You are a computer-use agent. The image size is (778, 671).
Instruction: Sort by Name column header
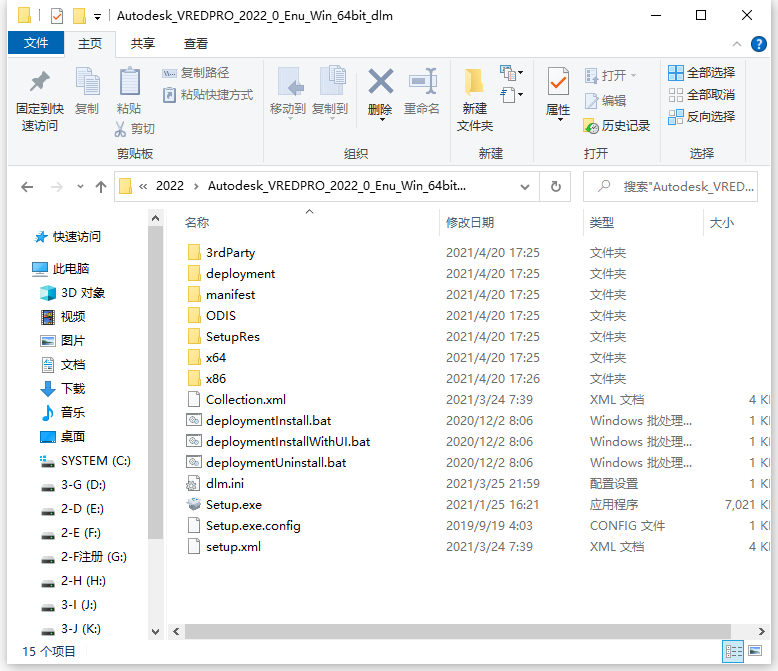pos(197,222)
